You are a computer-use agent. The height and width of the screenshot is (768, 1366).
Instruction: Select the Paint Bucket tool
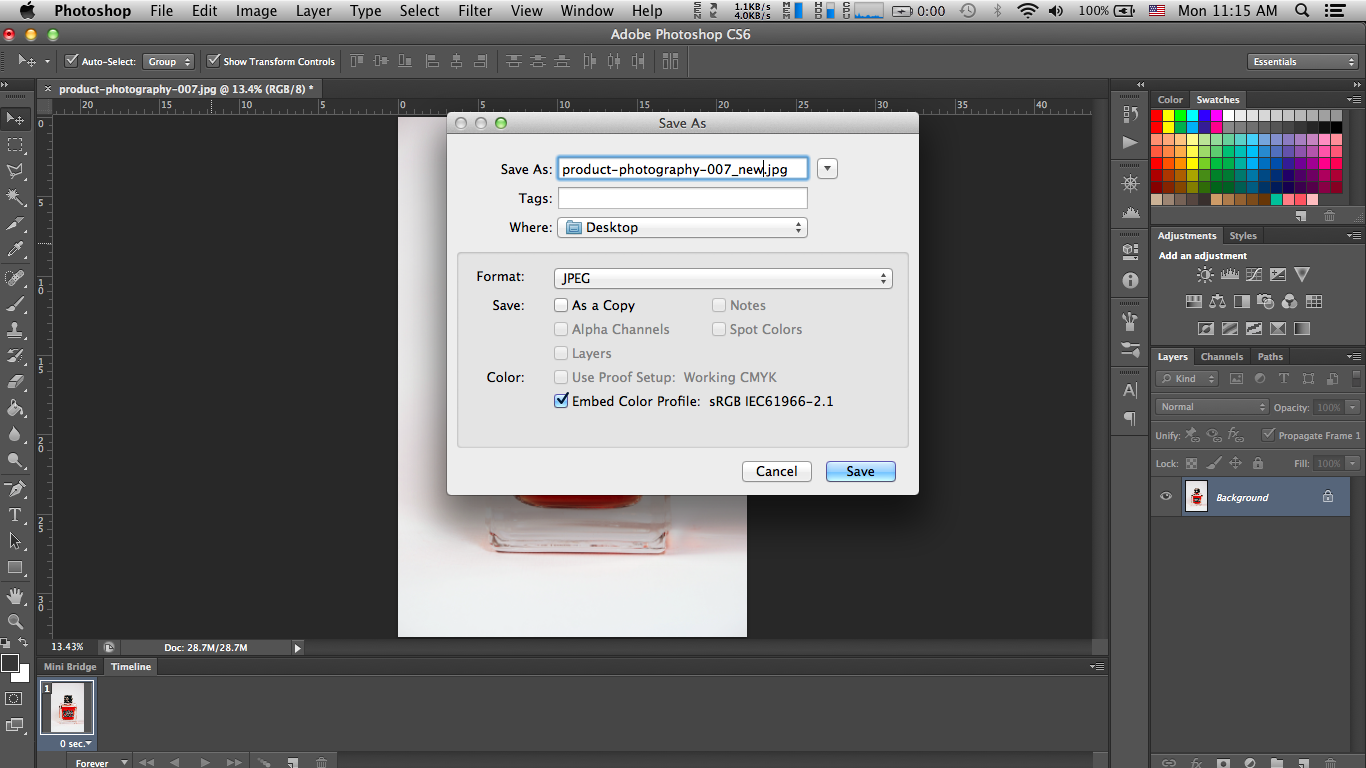(15, 408)
